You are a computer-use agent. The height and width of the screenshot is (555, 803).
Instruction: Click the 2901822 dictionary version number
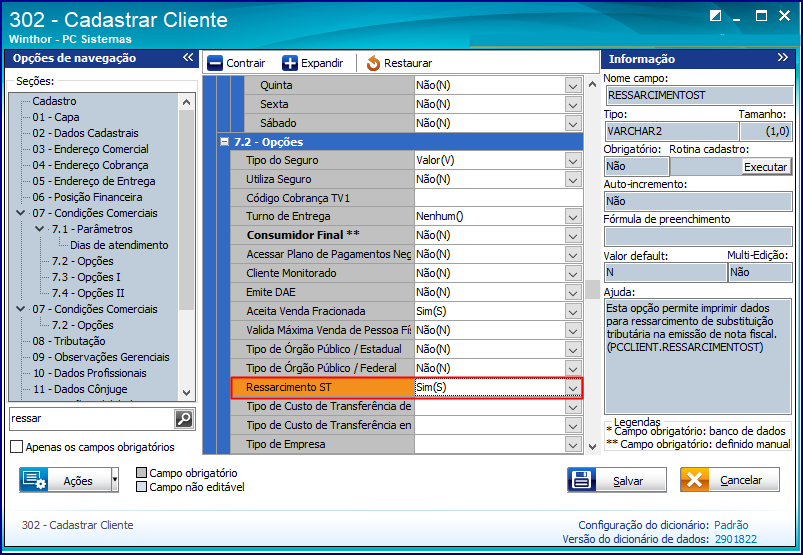tap(736, 539)
